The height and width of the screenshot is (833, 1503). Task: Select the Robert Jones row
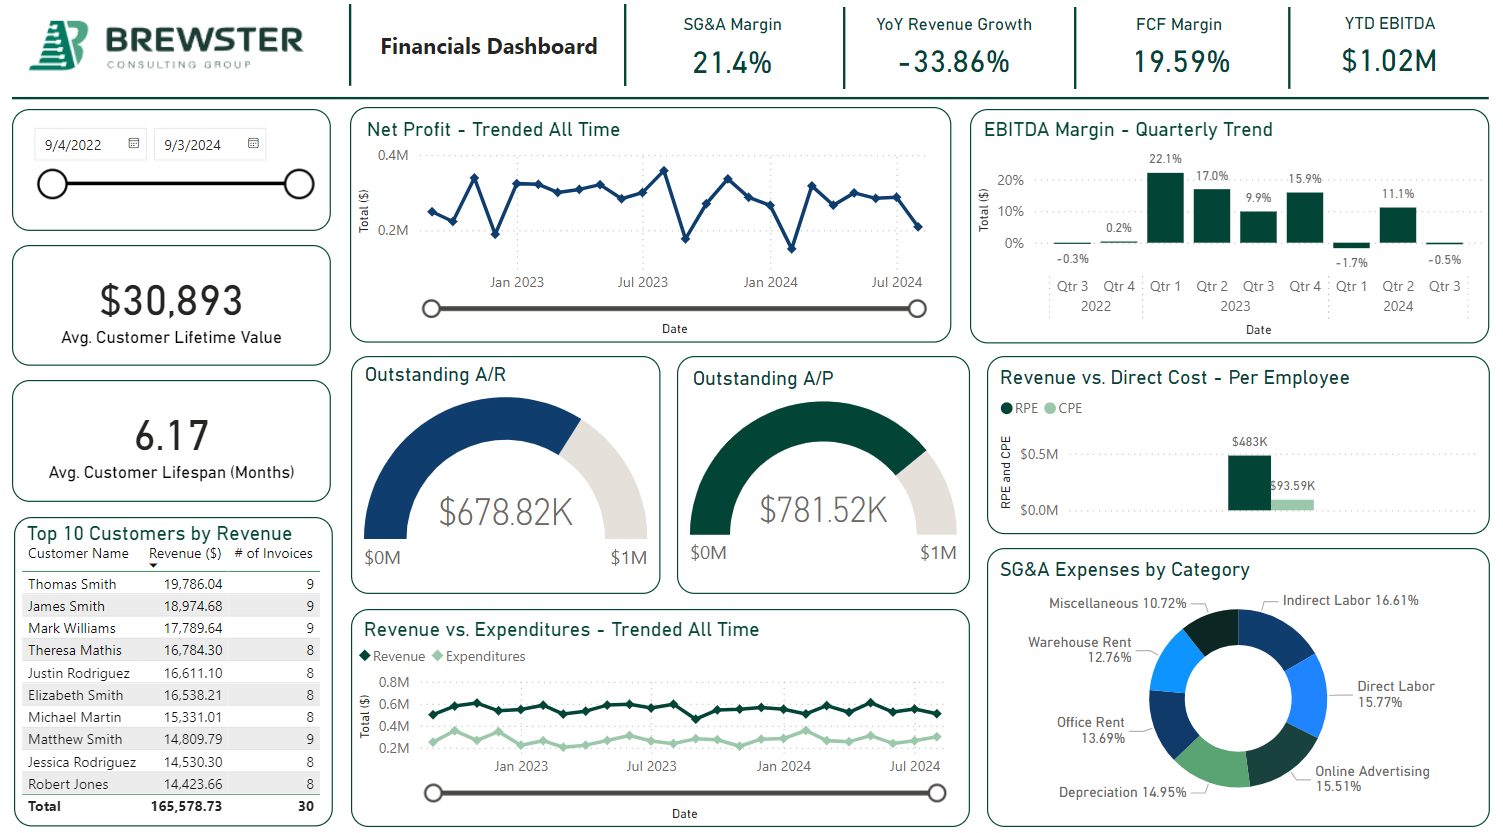point(170,784)
